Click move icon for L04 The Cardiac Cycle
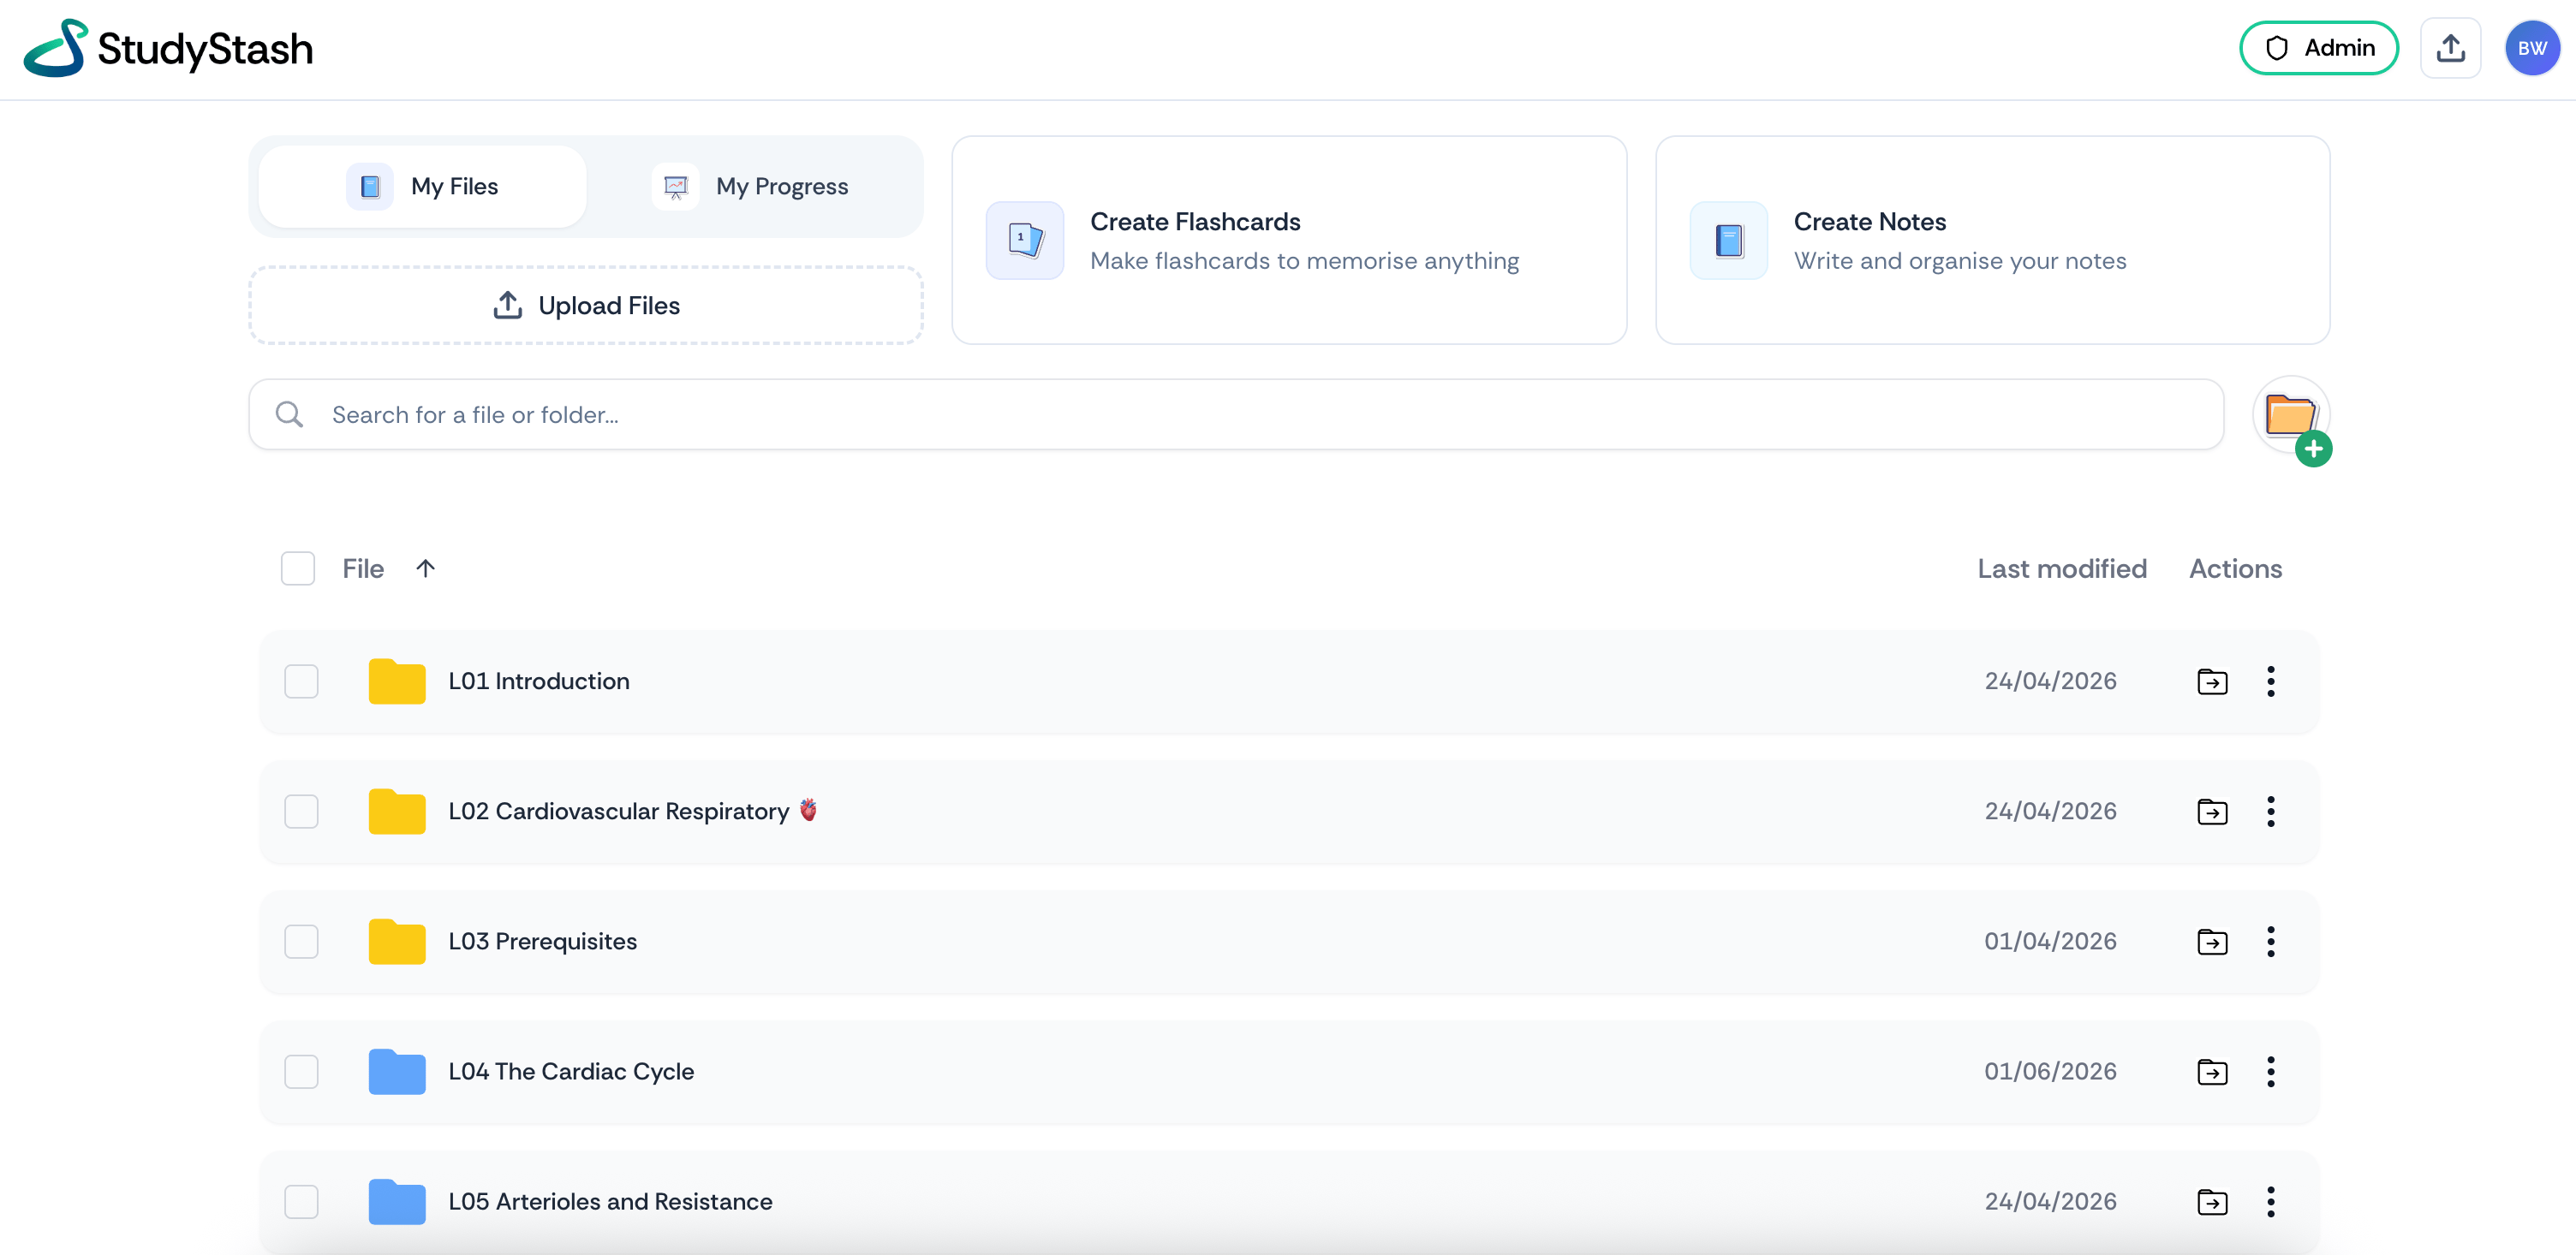This screenshot has height=1255, width=2576. pos(2212,1071)
